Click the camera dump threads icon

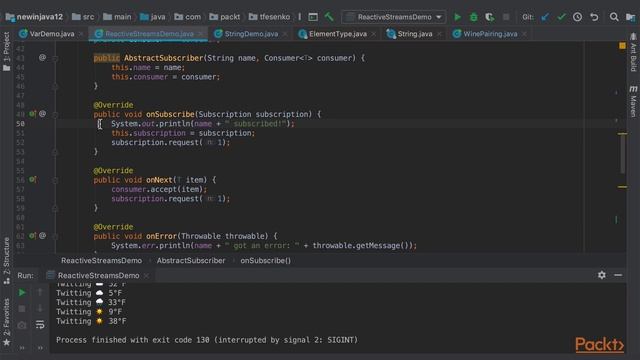tap(22, 325)
